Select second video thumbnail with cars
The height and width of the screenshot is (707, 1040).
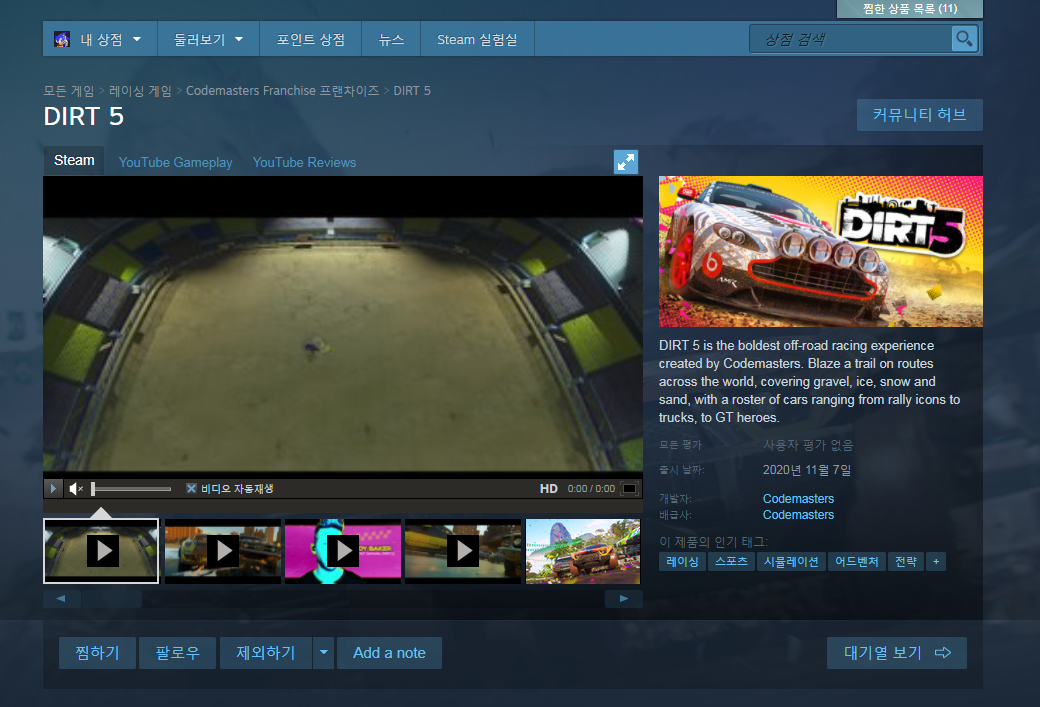222,550
